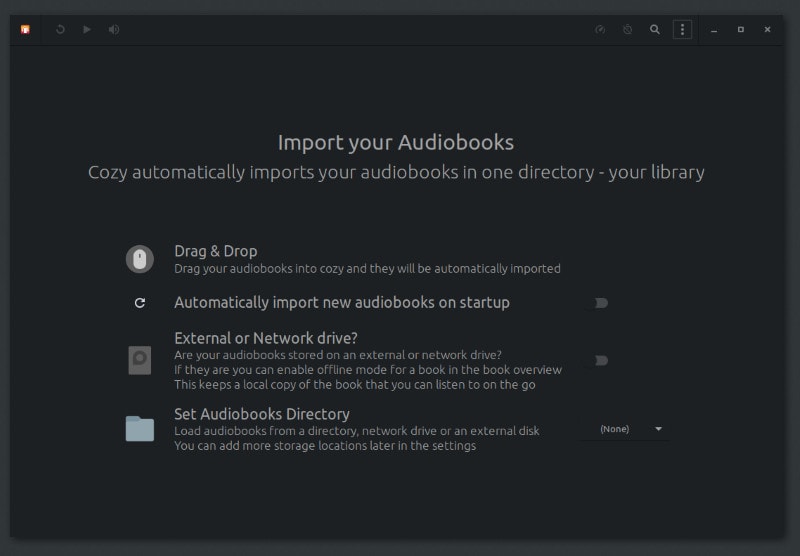Screen dimensions: 800x556
Task: Click the Set Audiobooks Directory heading
Action: [x=262, y=414]
